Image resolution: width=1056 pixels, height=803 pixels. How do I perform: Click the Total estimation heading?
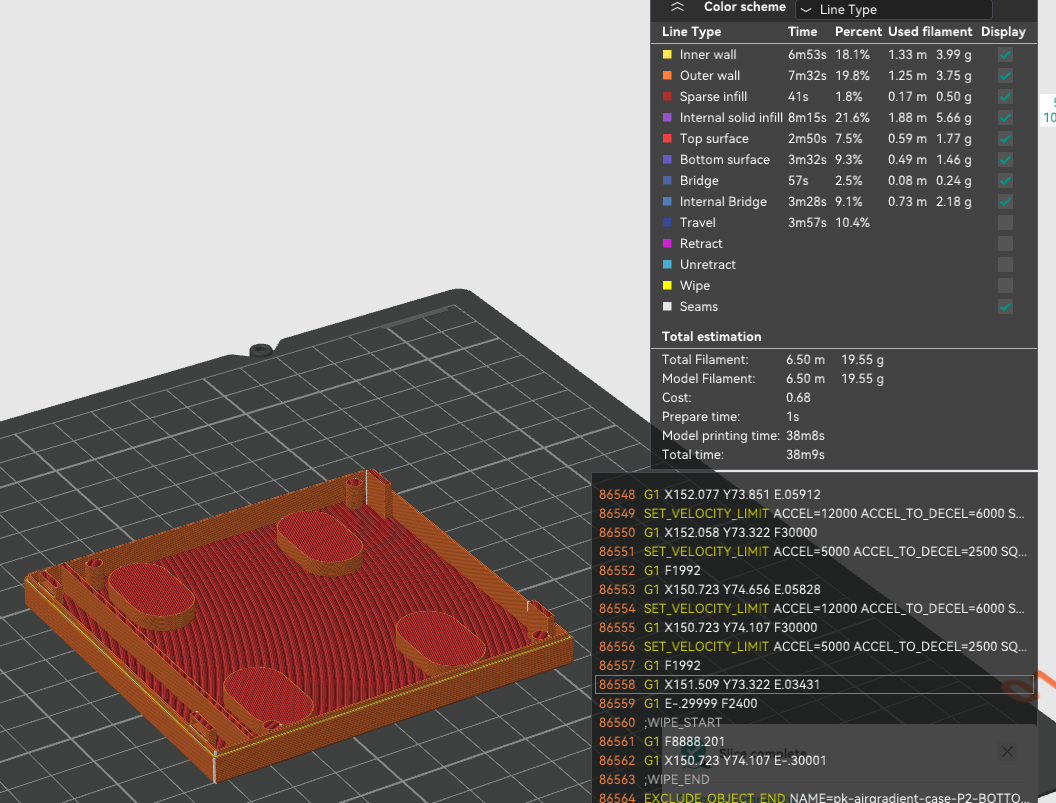[x=711, y=337]
